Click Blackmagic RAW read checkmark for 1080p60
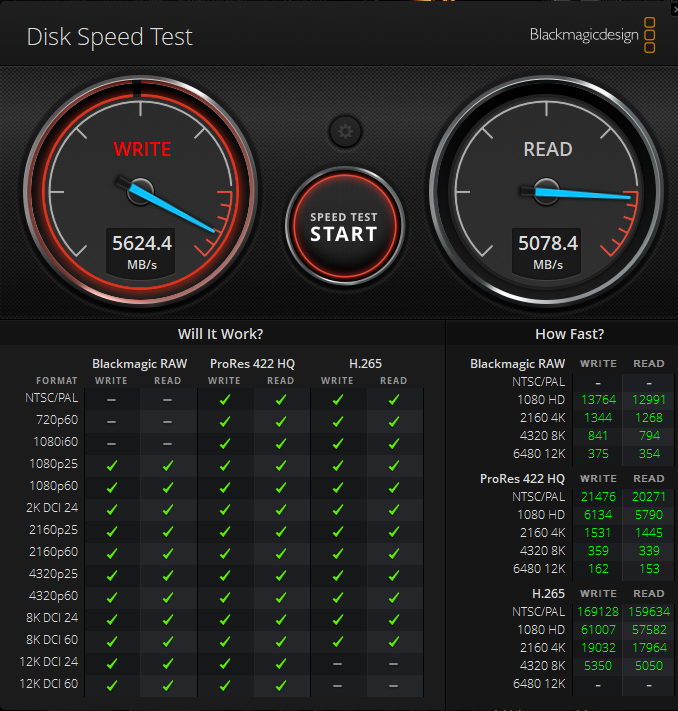 pos(168,487)
